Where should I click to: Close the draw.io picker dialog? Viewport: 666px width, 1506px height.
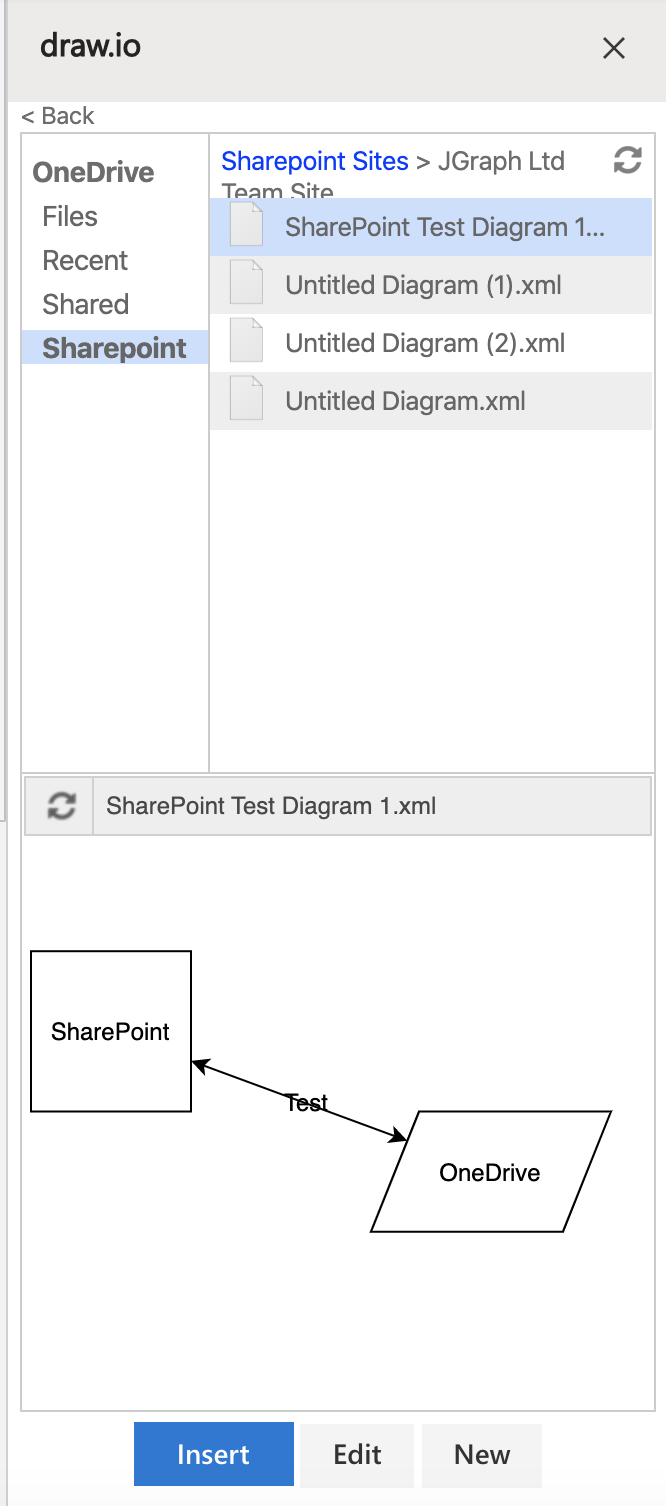[613, 48]
